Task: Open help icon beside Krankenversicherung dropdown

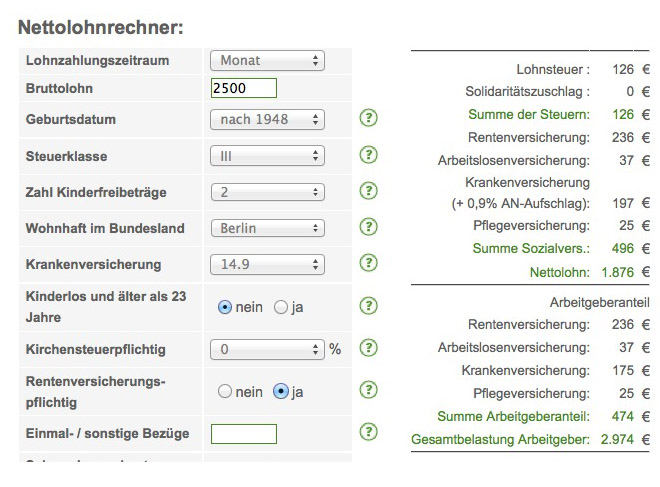Action: tap(368, 263)
